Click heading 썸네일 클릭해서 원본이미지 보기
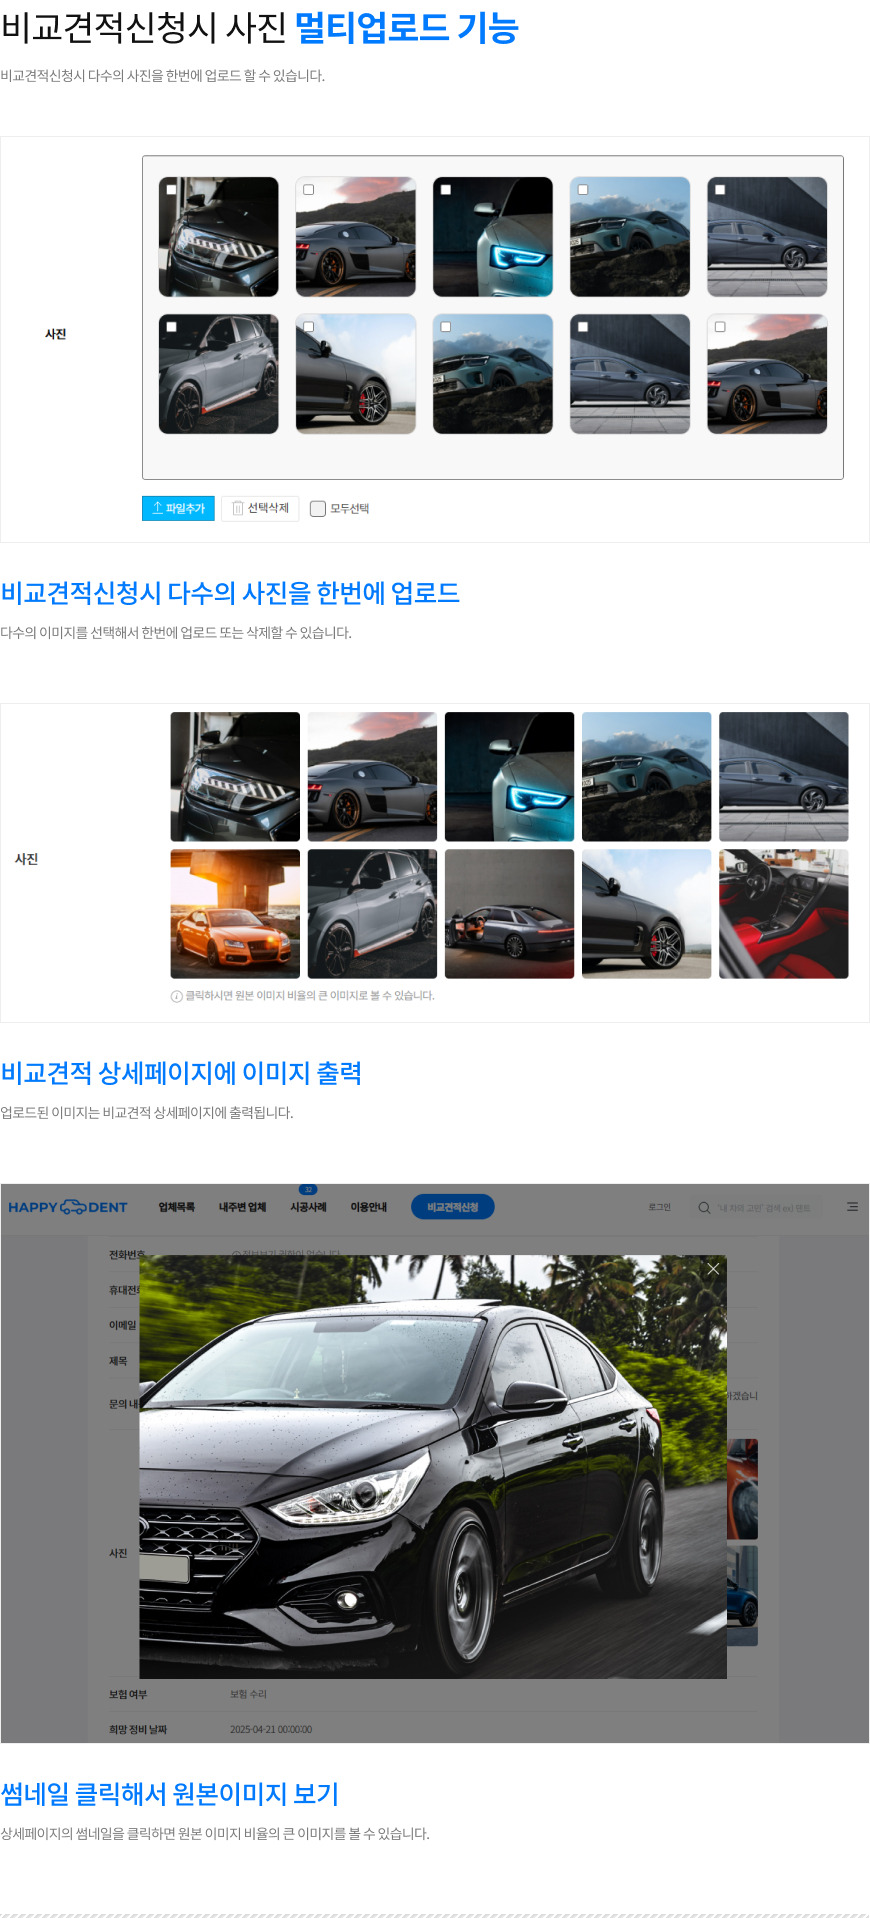870x1918 pixels. pos(170,1794)
